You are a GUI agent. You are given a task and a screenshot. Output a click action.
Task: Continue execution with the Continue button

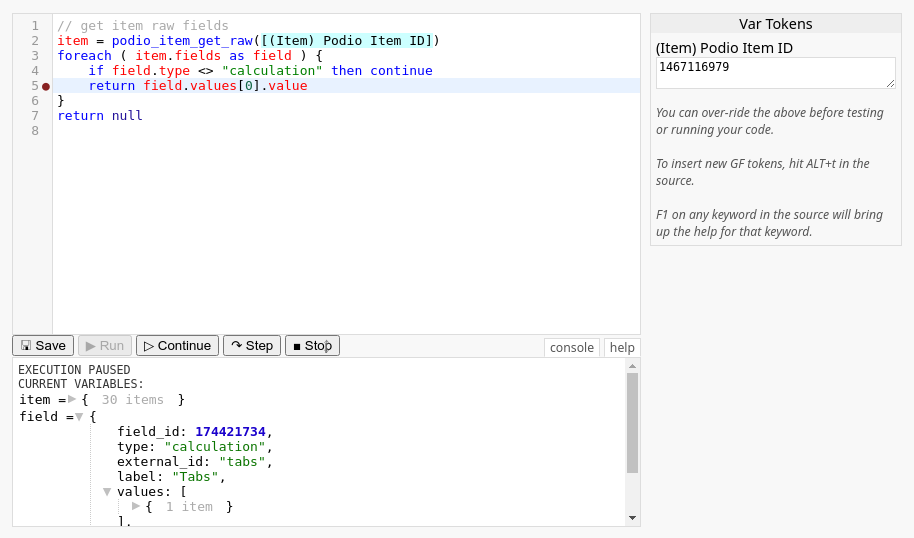(x=177, y=346)
